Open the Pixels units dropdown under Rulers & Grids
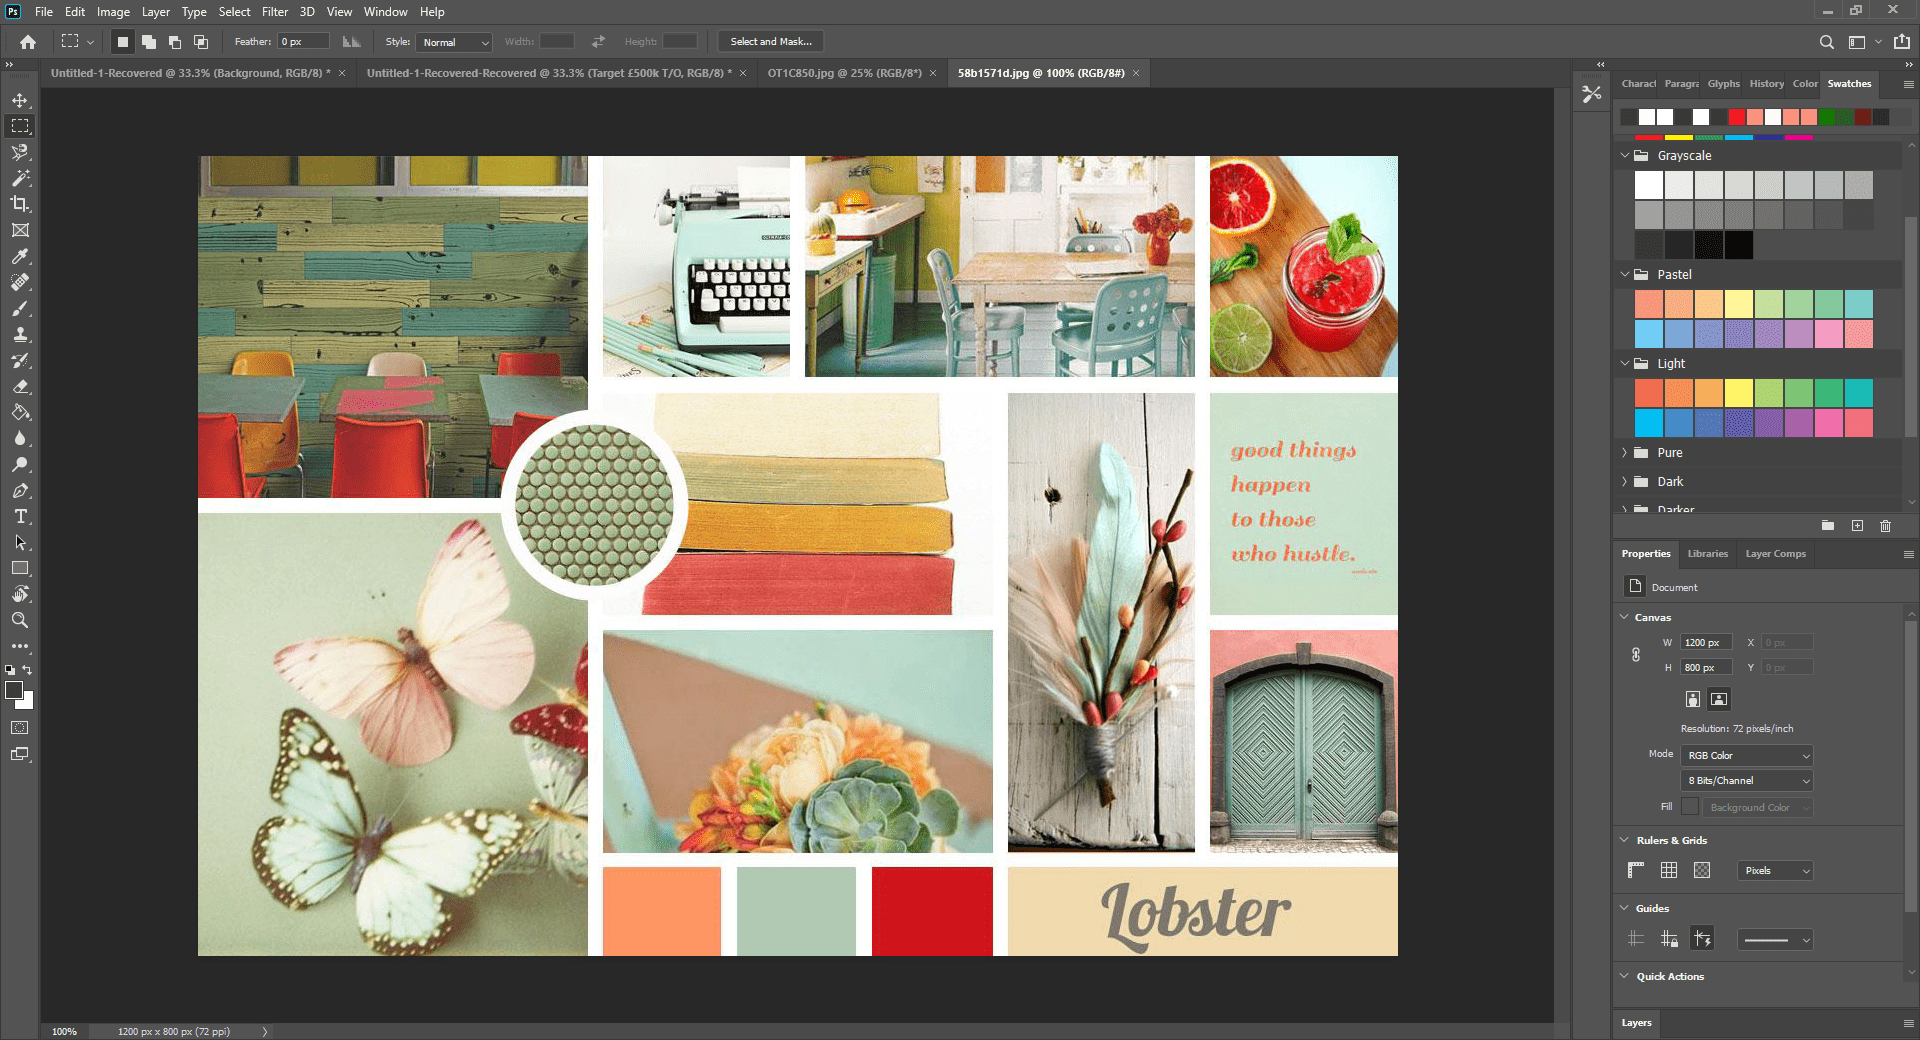Screen dimensions: 1920x1040 tap(1774, 871)
